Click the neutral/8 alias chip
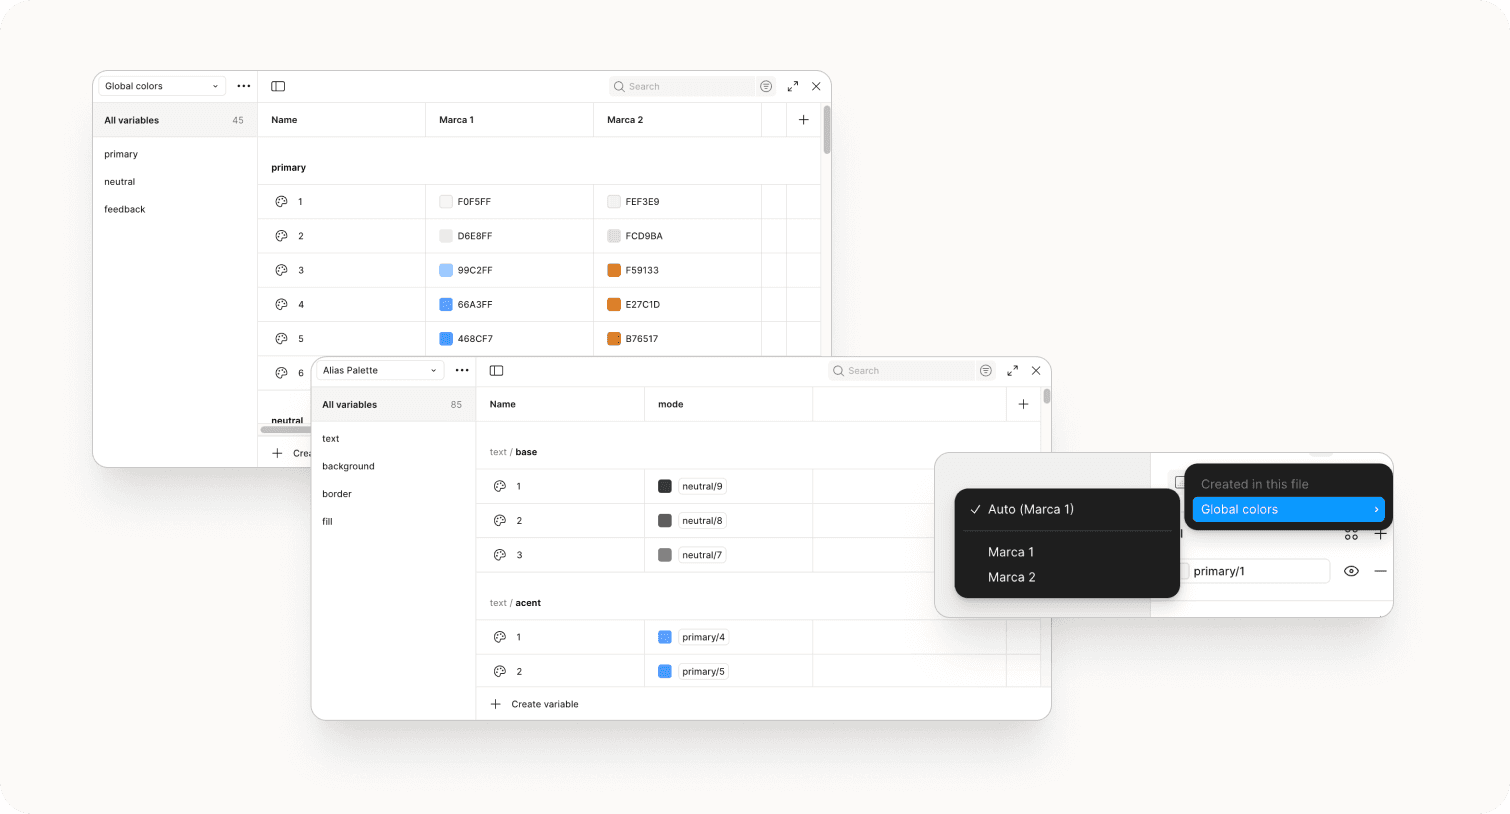 [x=702, y=521]
